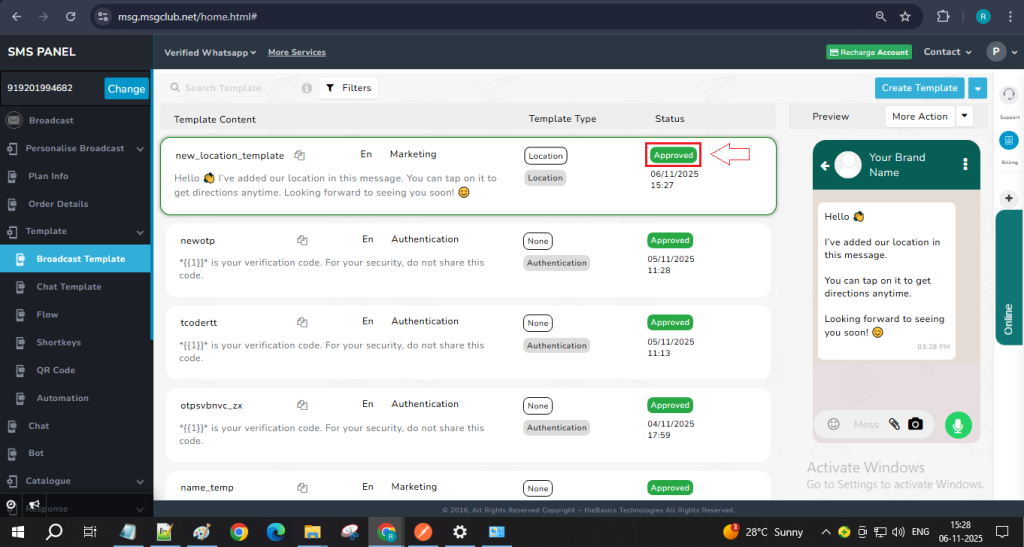Open the dropdown arrow beside Create Template
This screenshot has width=1024, height=547.
tap(977, 88)
